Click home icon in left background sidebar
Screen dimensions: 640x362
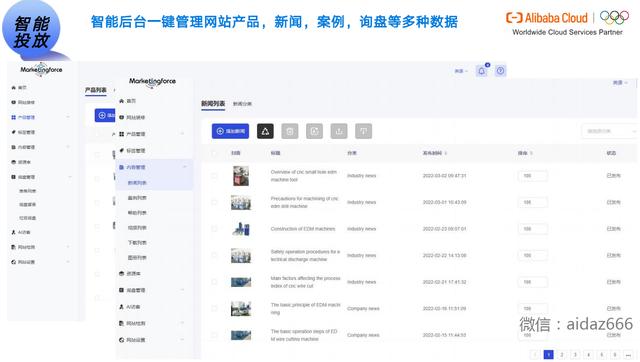13,87
